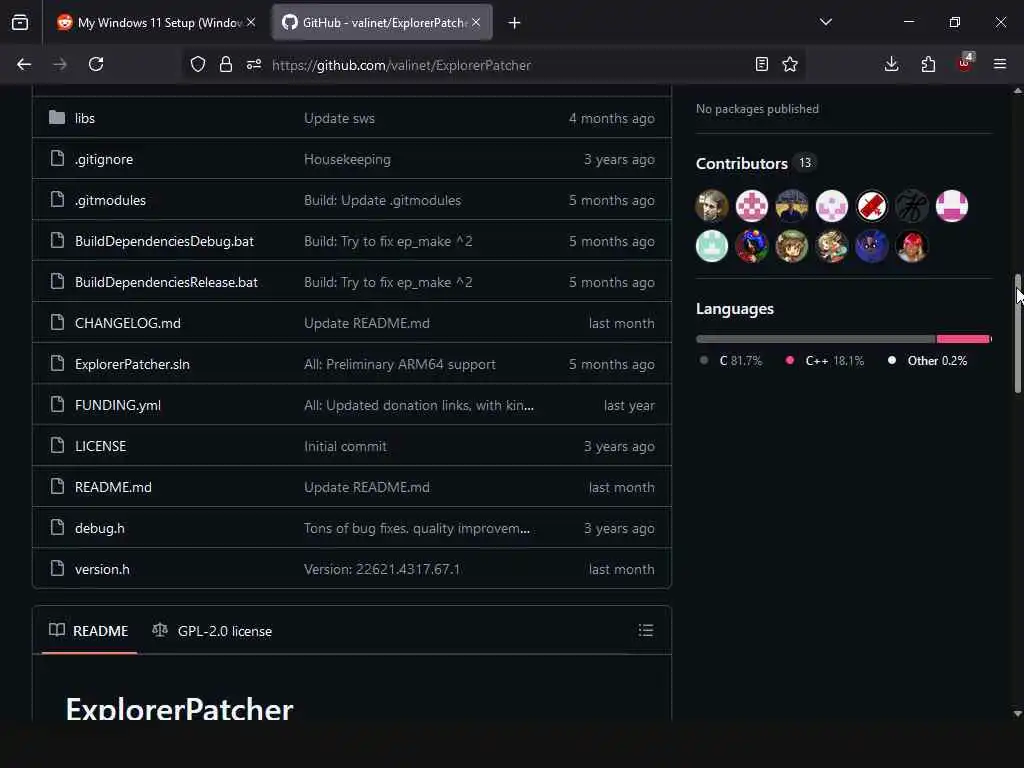Open the uBlock Origin extension icon

click(x=965, y=63)
